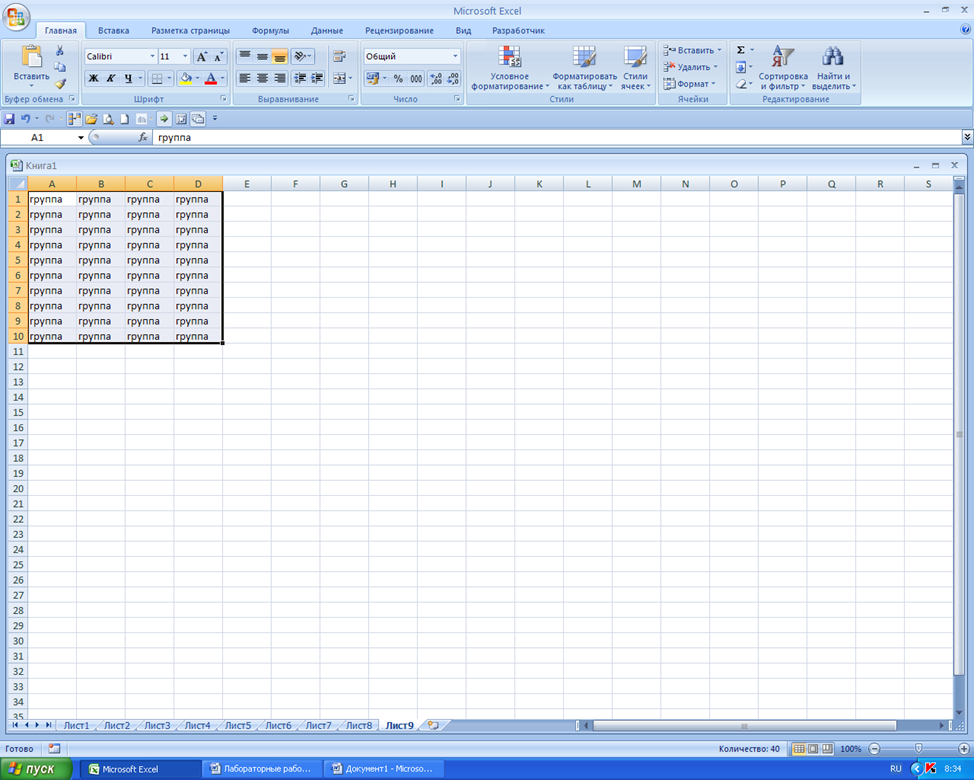The width and height of the screenshot is (974, 780).
Task: Switch to the Вставка ribbon tab
Action: point(114,30)
